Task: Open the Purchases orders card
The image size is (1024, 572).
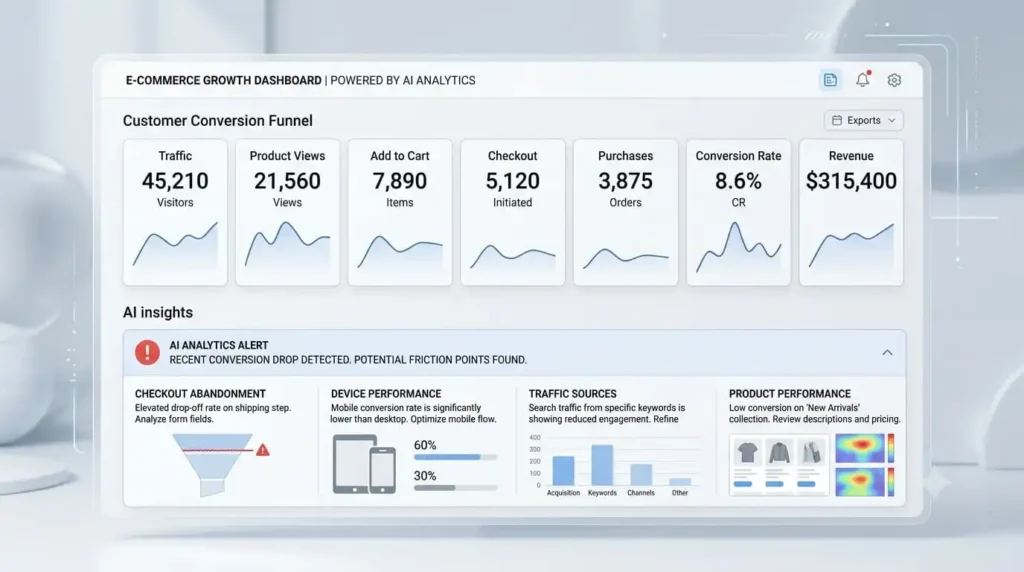Action: tap(626, 212)
